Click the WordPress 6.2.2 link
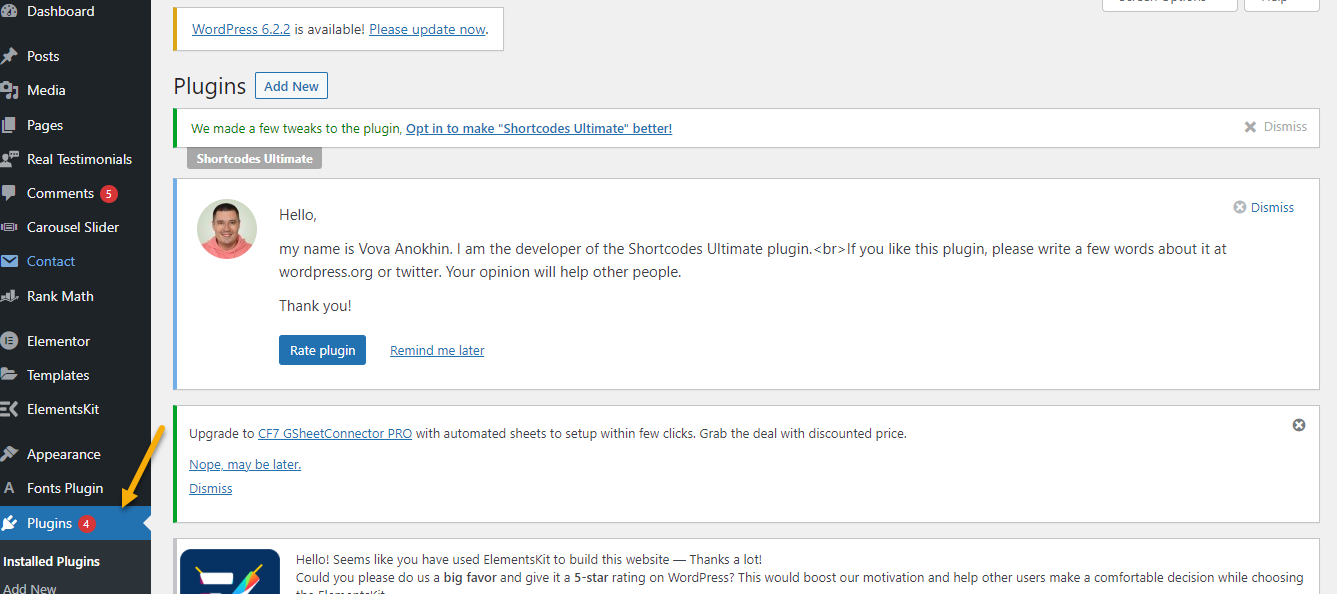Viewport: 1337px width, 594px height. (x=241, y=29)
